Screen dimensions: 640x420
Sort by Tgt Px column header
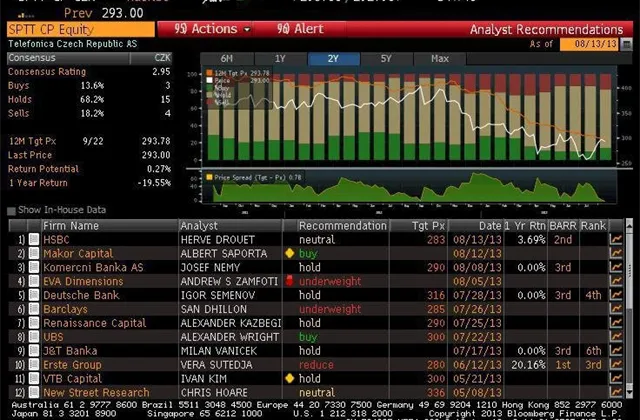419,226
